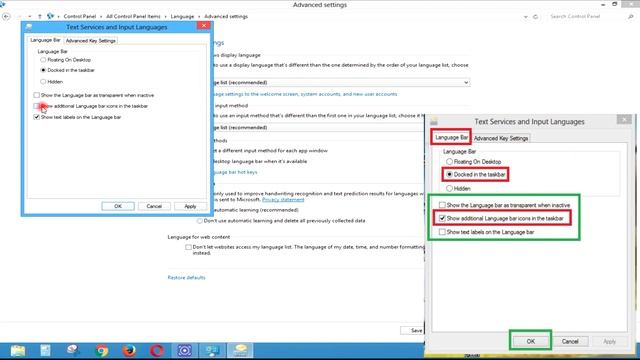The width and height of the screenshot is (640, 360).
Task: Select the Language Bar tab in the blue dialog
Action: point(45,40)
